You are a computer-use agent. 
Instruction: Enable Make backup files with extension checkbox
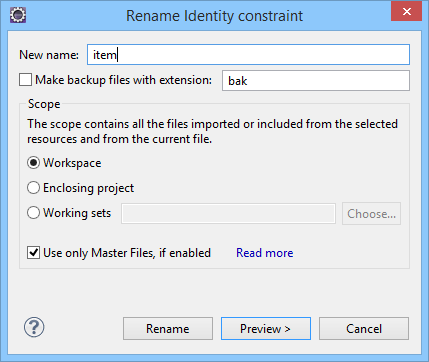(x=25, y=80)
